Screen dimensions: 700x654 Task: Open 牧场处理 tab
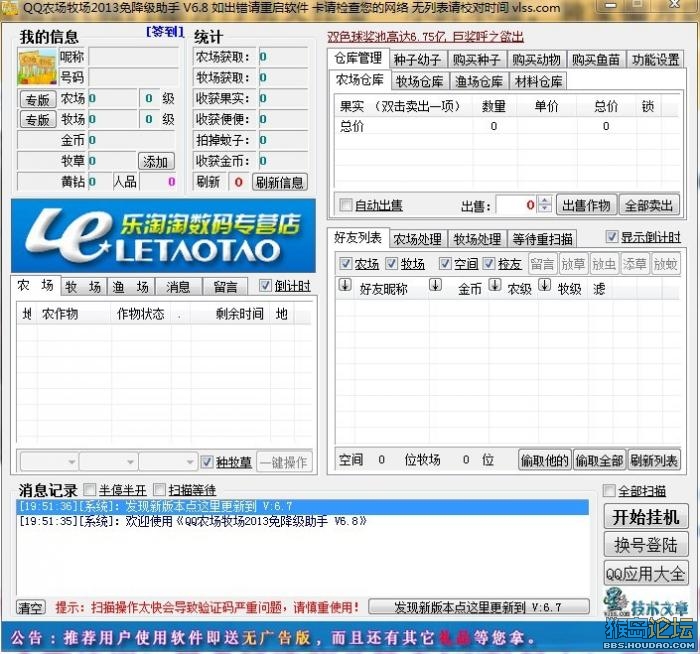[x=477, y=239]
